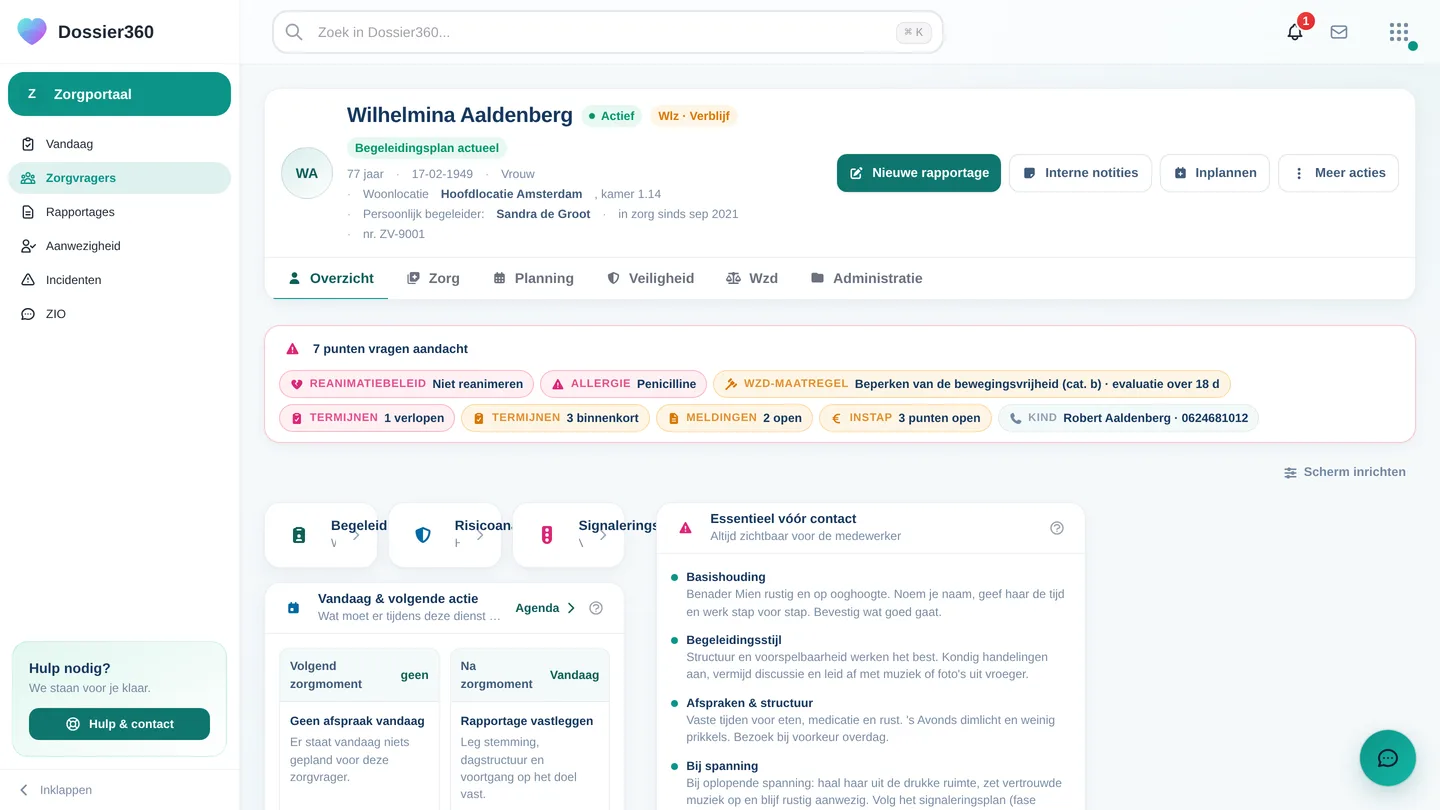This screenshot has height=810, width=1440.
Task: Open the notifications bell
Action: tap(1295, 32)
